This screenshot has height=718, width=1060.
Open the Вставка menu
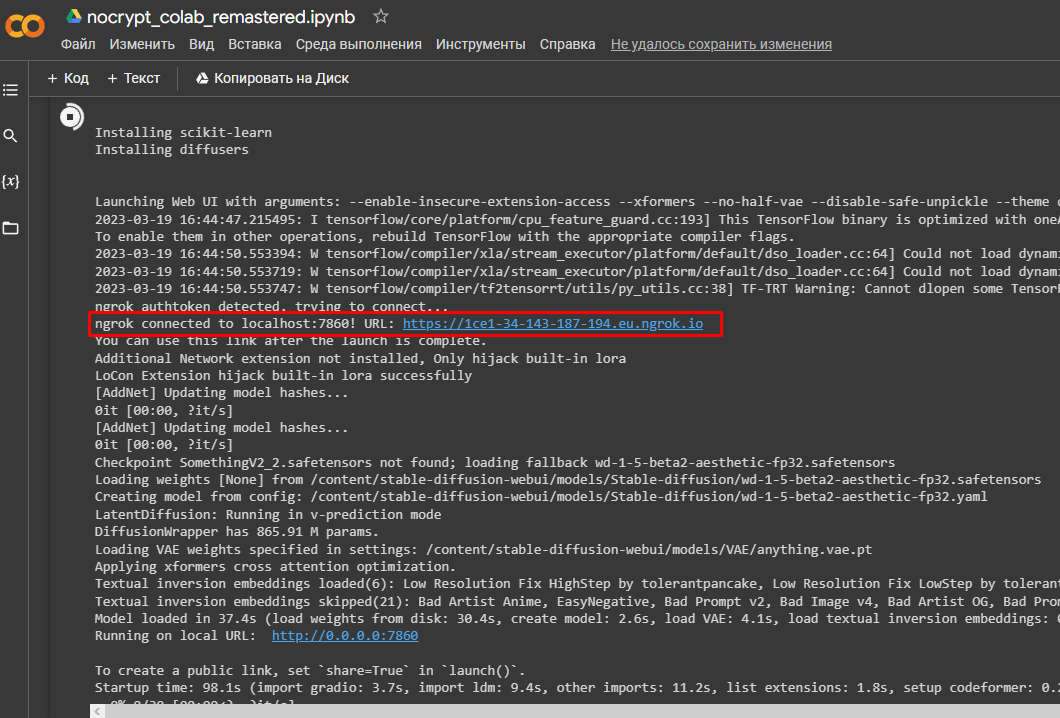pos(254,44)
